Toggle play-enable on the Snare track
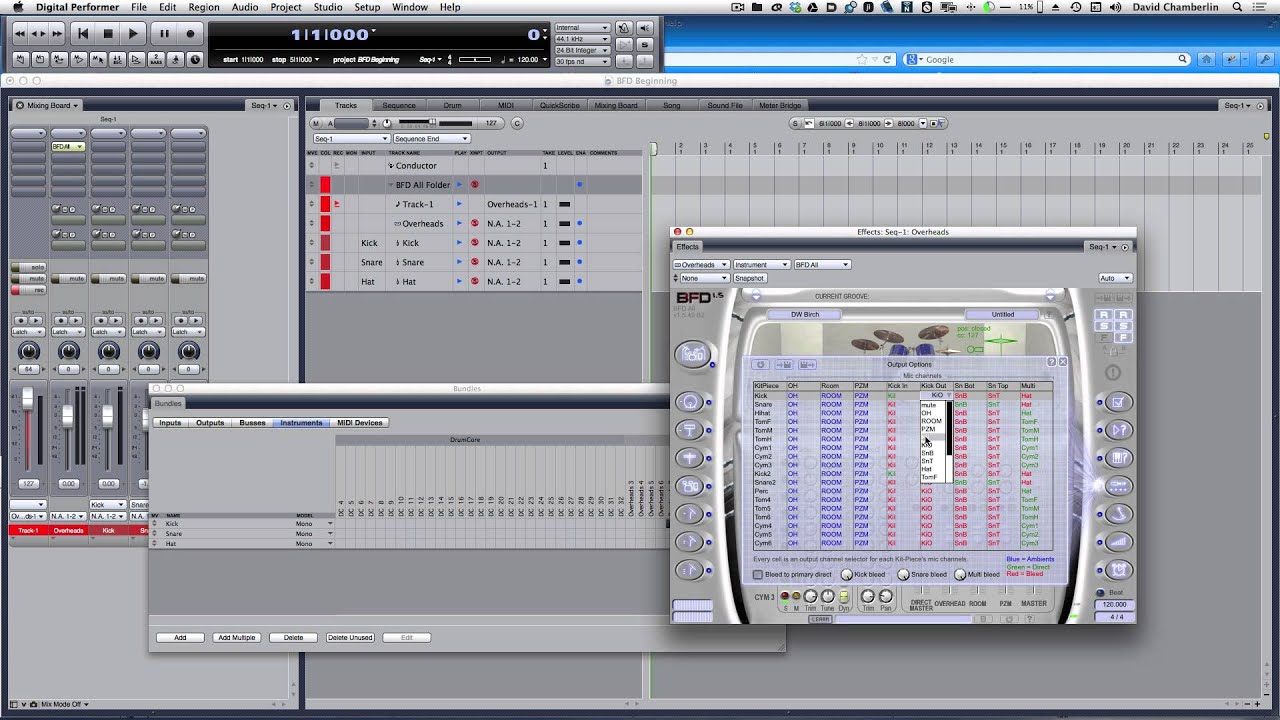The image size is (1280, 720). coord(459,262)
